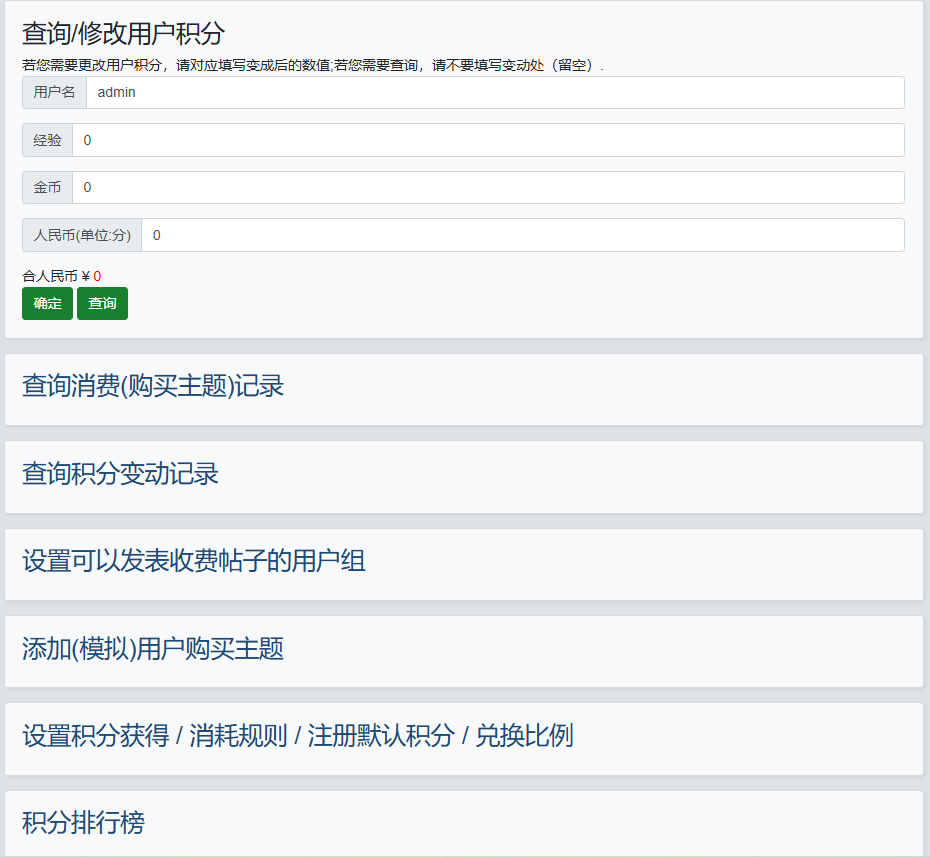930x857 pixels.
Task: Expand the 查询消费(购买主题)记录 section
Action: coord(153,386)
